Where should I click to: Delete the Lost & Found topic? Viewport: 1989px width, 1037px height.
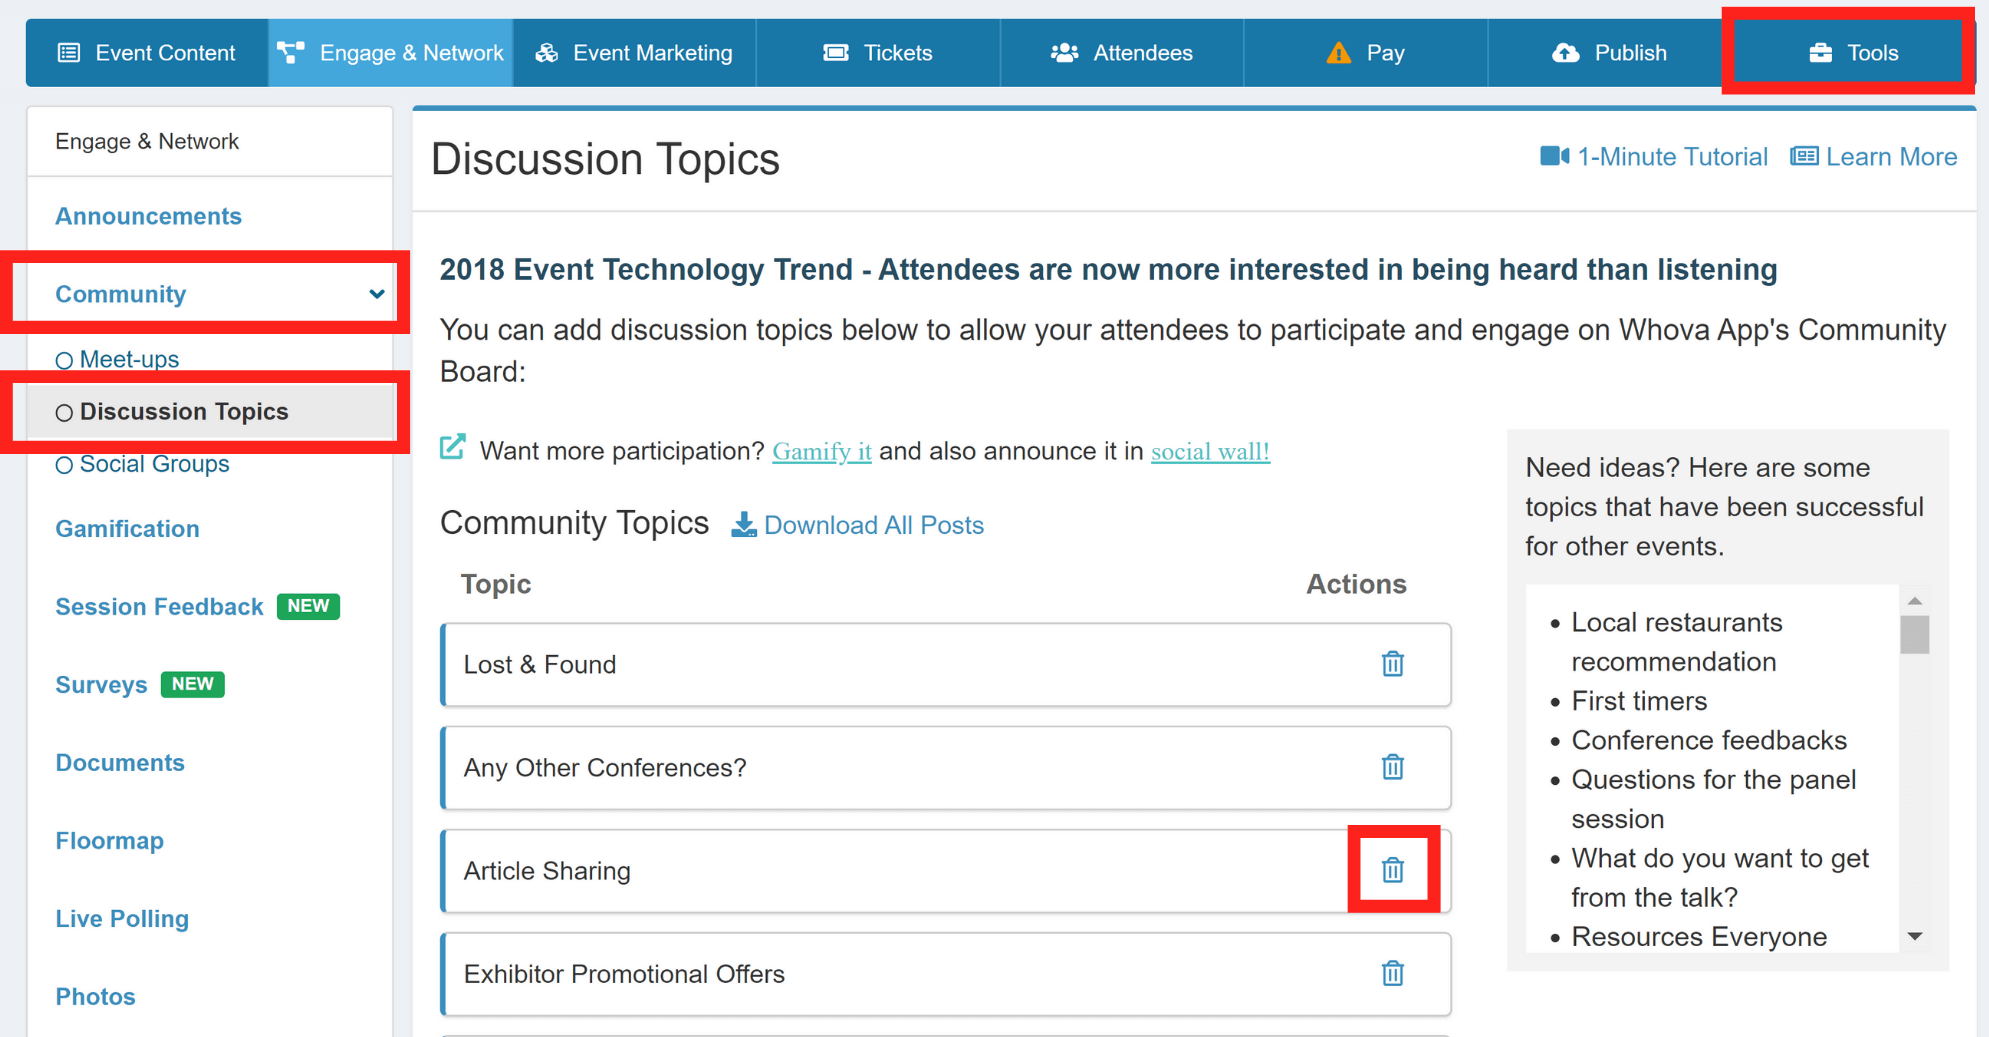[1392, 664]
